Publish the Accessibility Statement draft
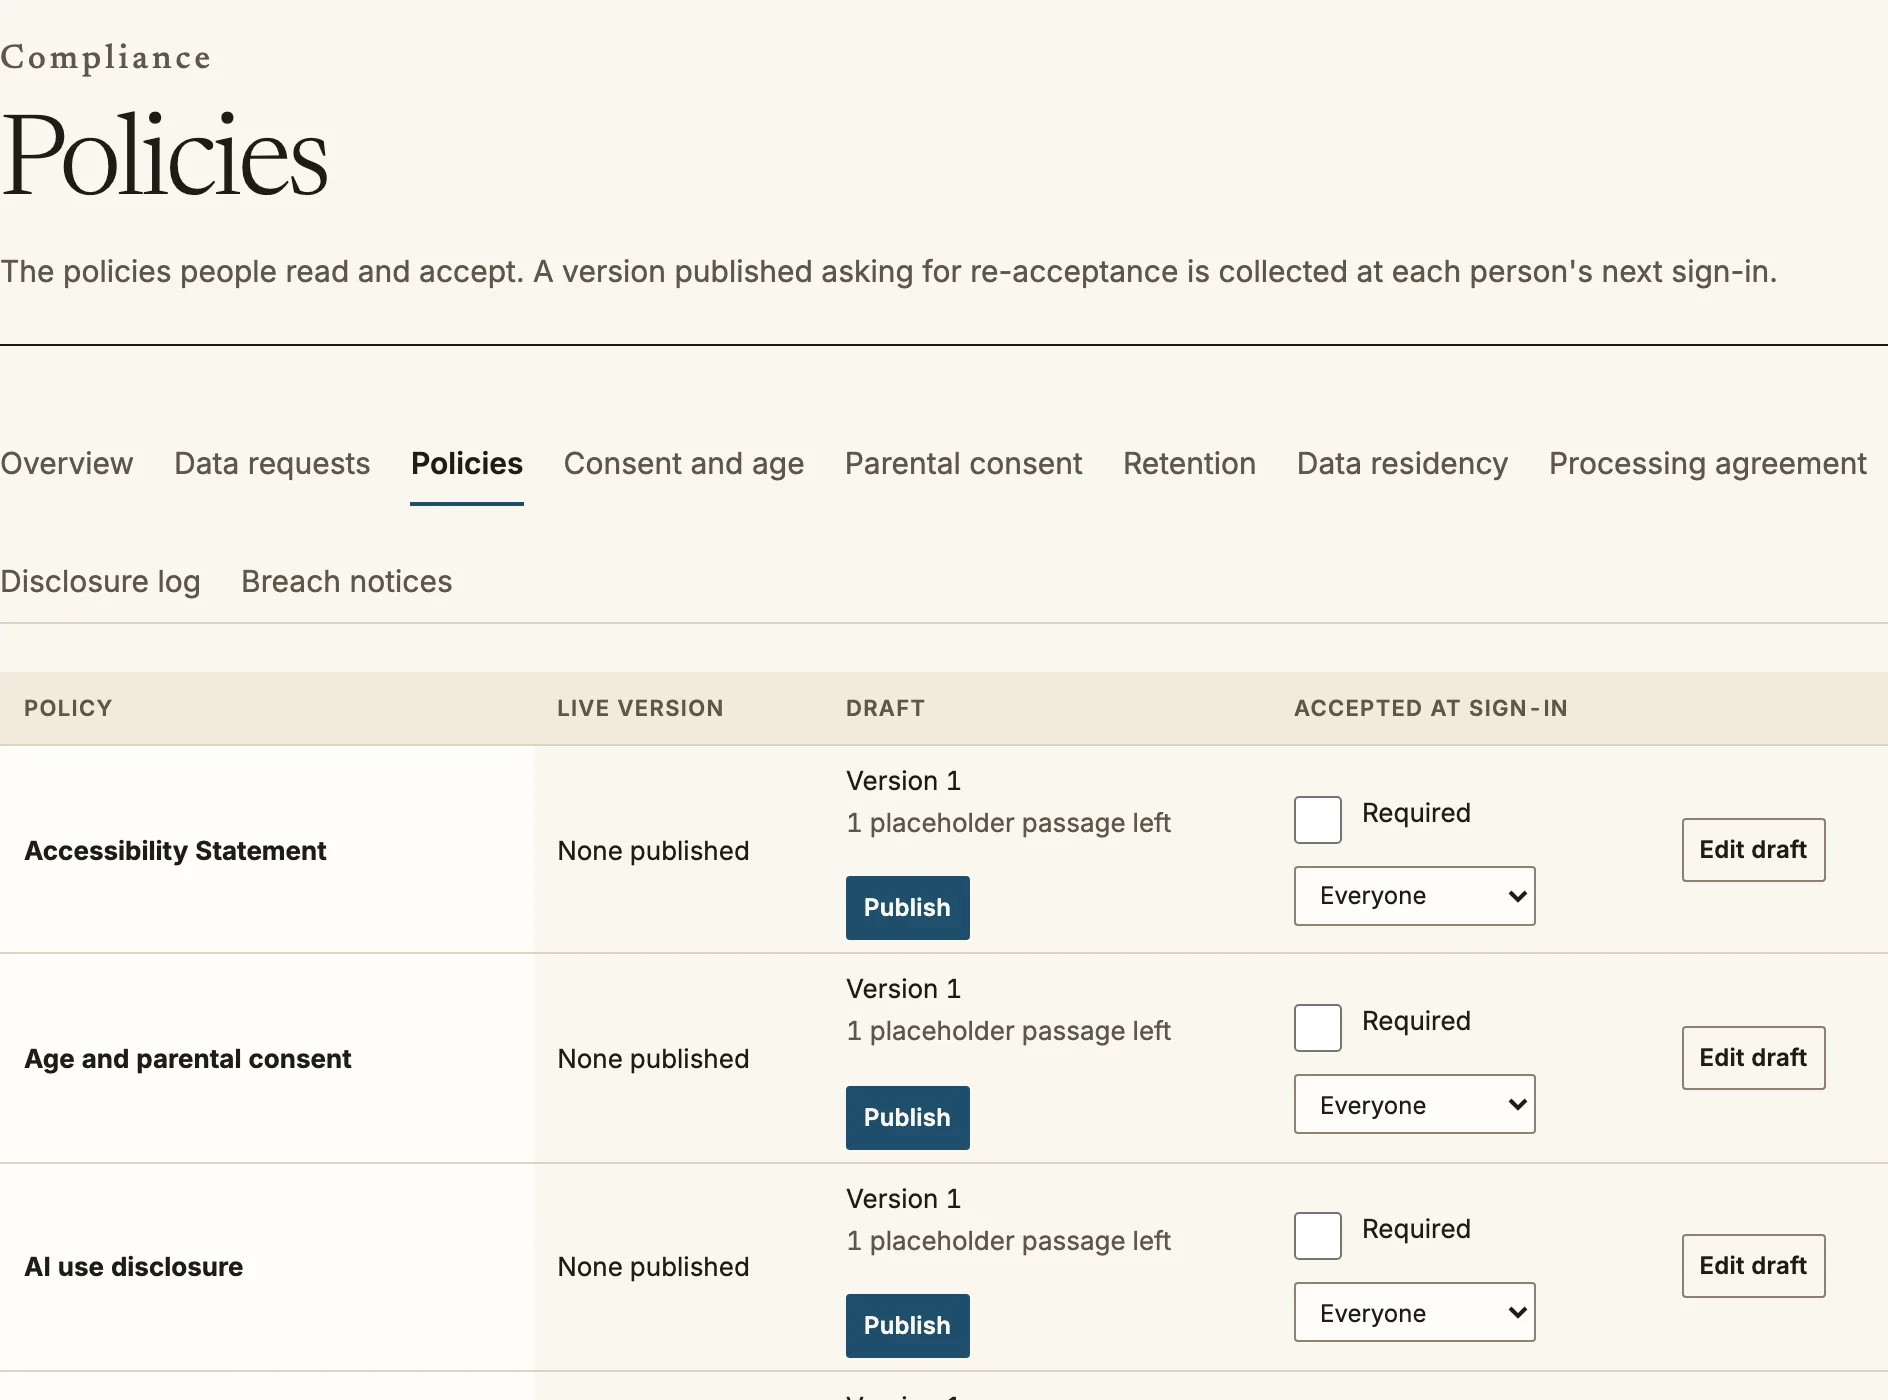This screenshot has height=1400, width=1888. click(907, 908)
